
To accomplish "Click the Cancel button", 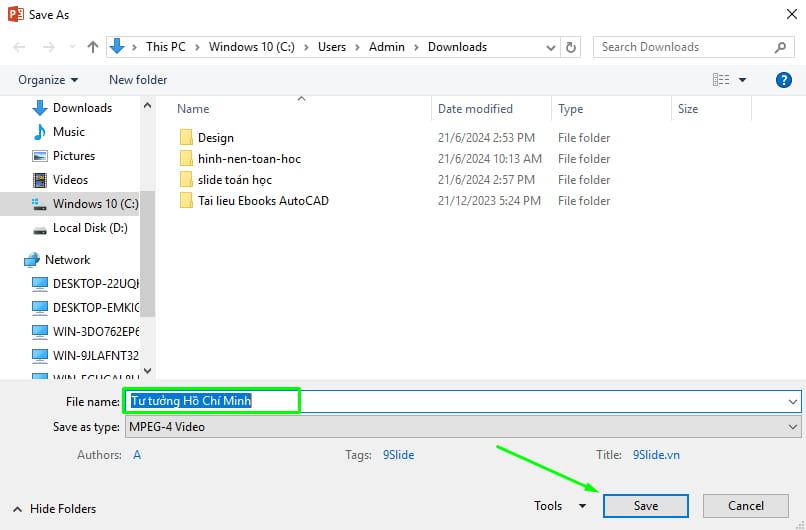I will [745, 506].
